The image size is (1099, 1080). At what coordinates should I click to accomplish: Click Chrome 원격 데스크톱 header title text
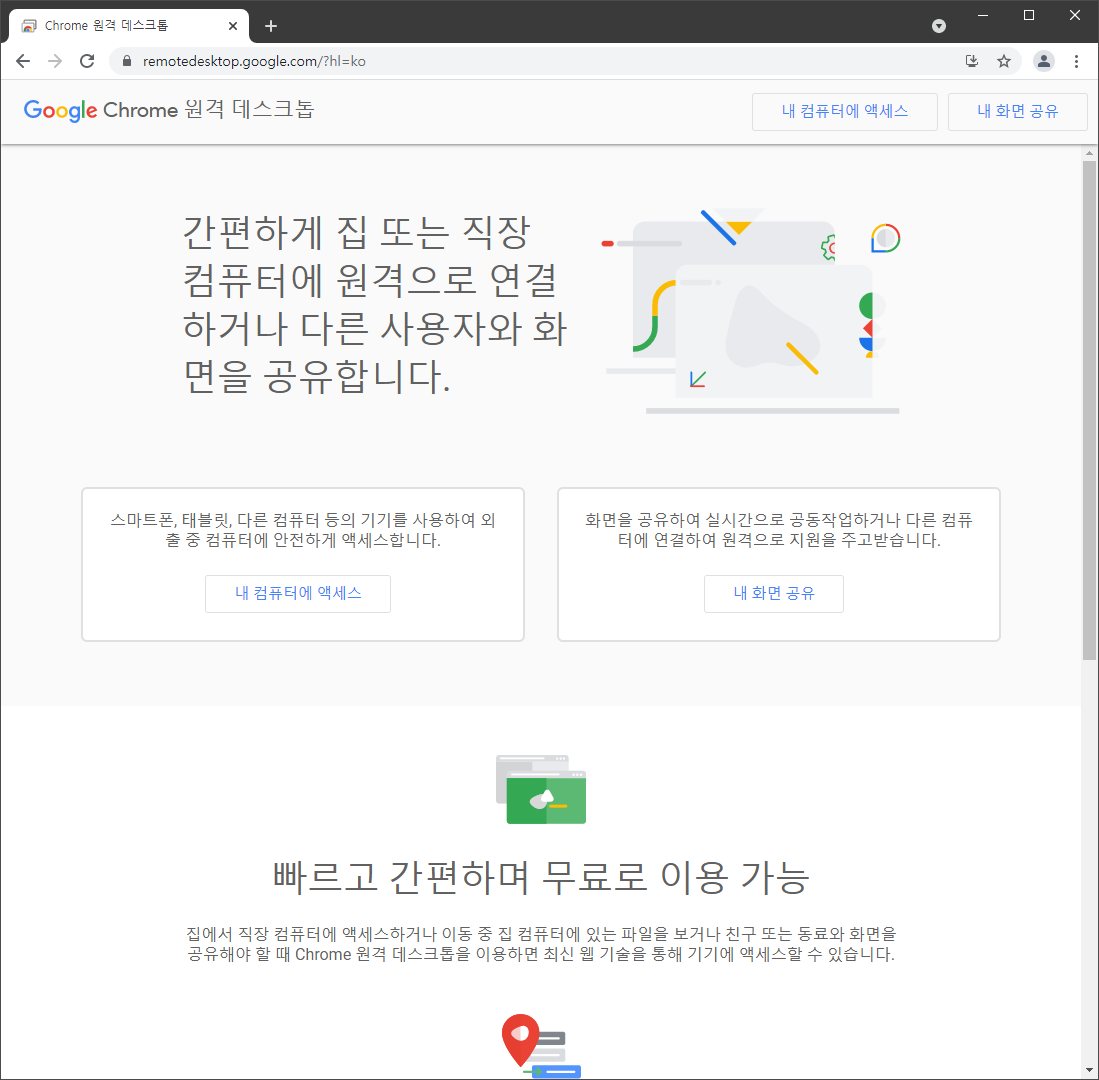(209, 110)
